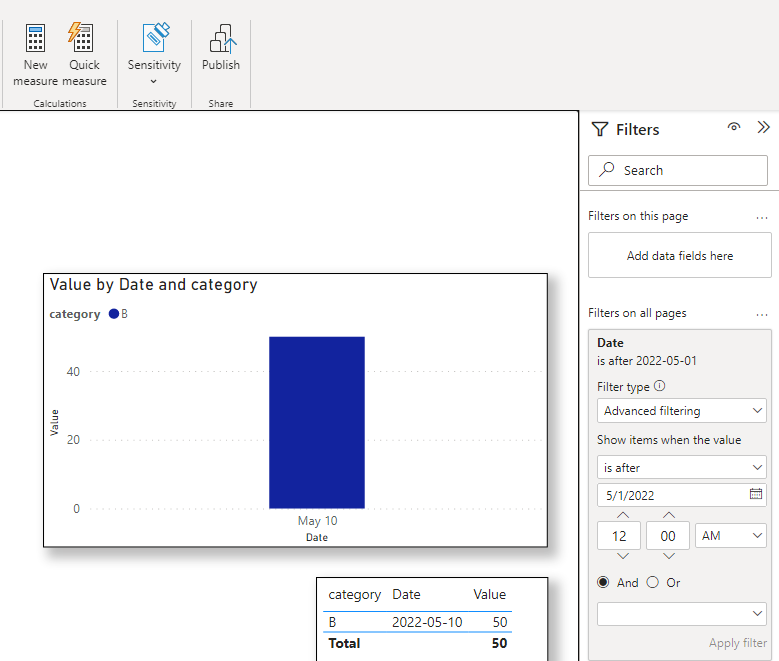Decrease the hour with down arrow

(x=623, y=556)
